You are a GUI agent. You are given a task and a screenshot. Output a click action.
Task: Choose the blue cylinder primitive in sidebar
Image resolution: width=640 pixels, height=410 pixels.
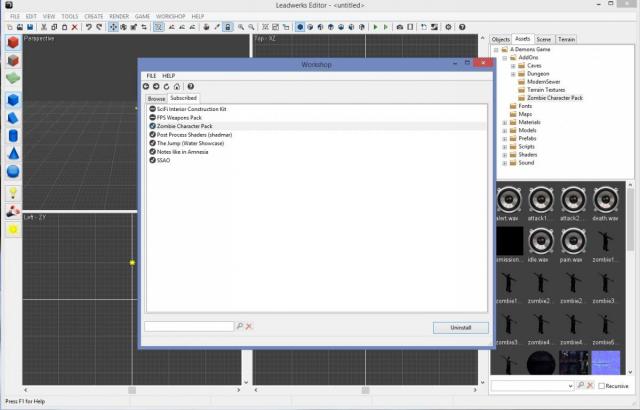13,135
